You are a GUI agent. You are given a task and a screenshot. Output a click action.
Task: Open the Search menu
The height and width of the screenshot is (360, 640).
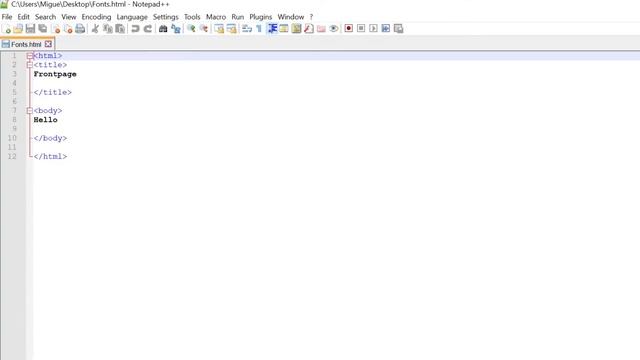coord(45,17)
